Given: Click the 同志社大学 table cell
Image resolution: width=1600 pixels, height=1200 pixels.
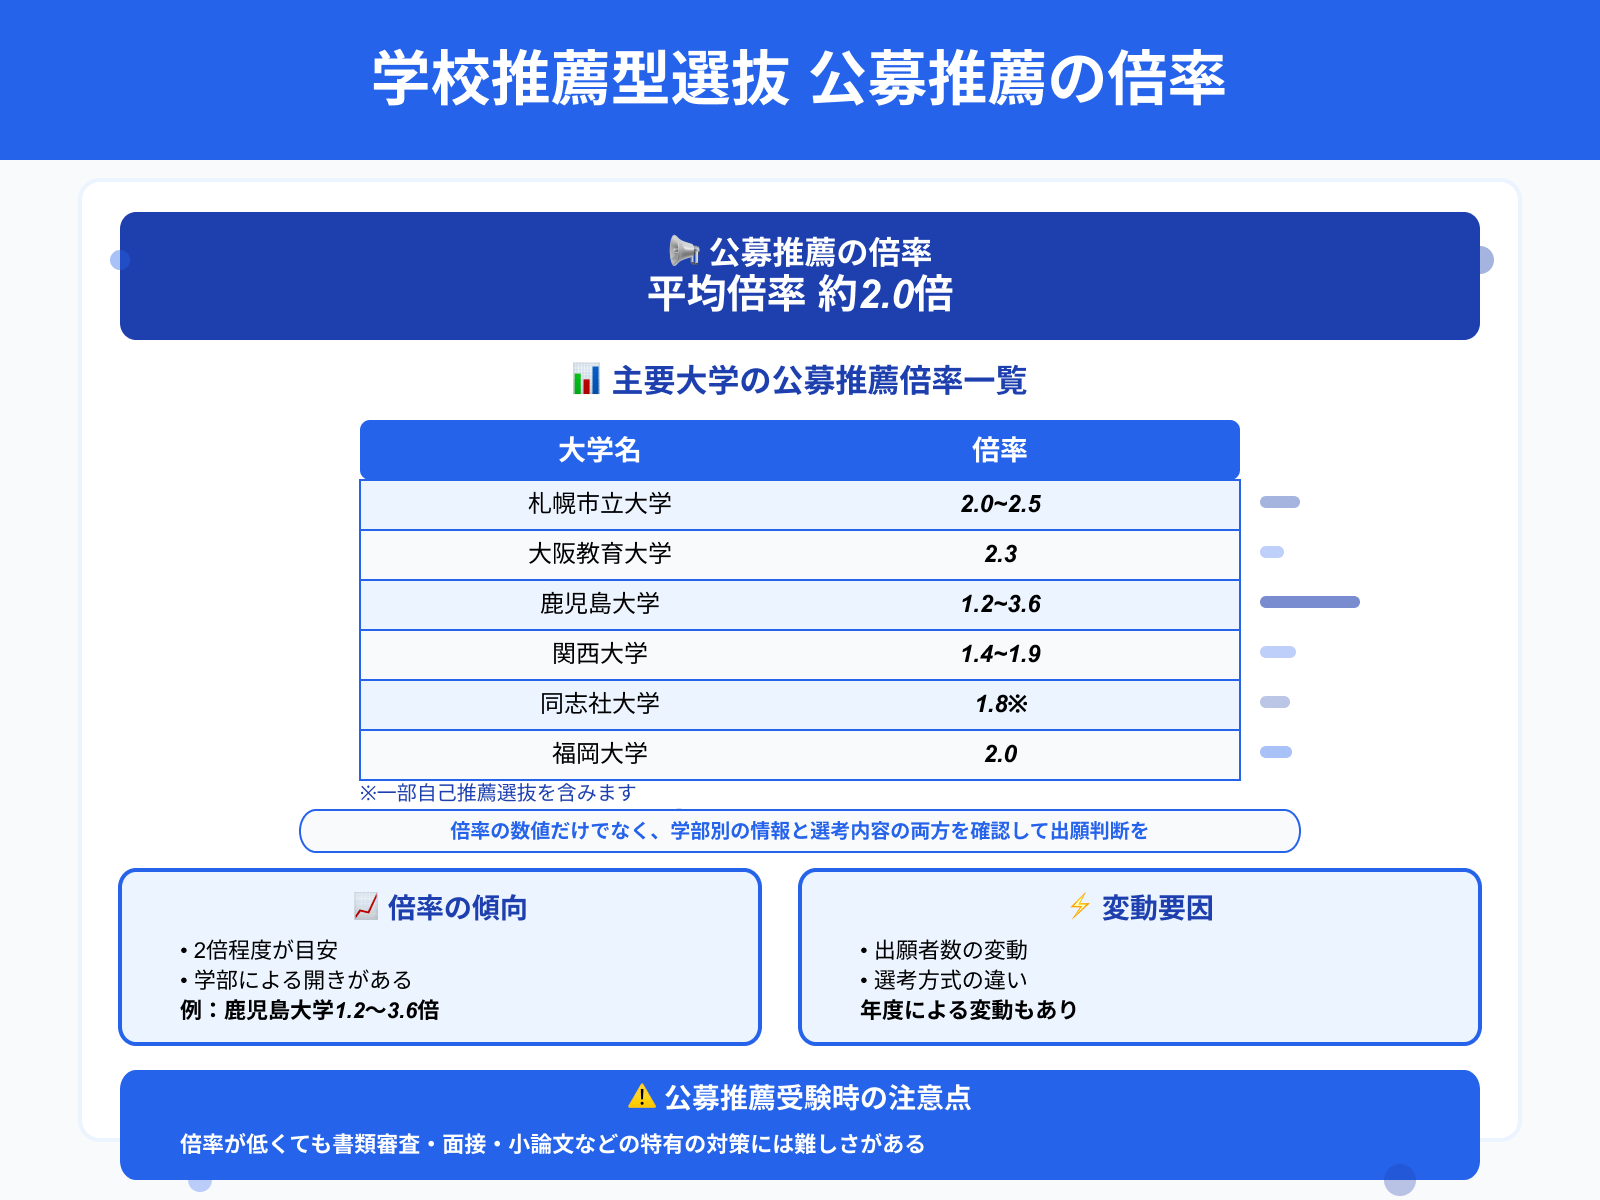Looking at the screenshot, I should click(x=600, y=704).
